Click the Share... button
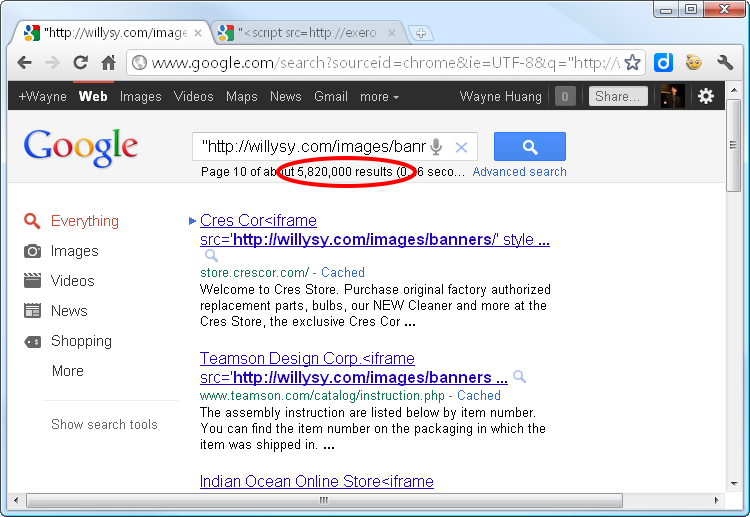This screenshot has width=750, height=517. point(618,96)
